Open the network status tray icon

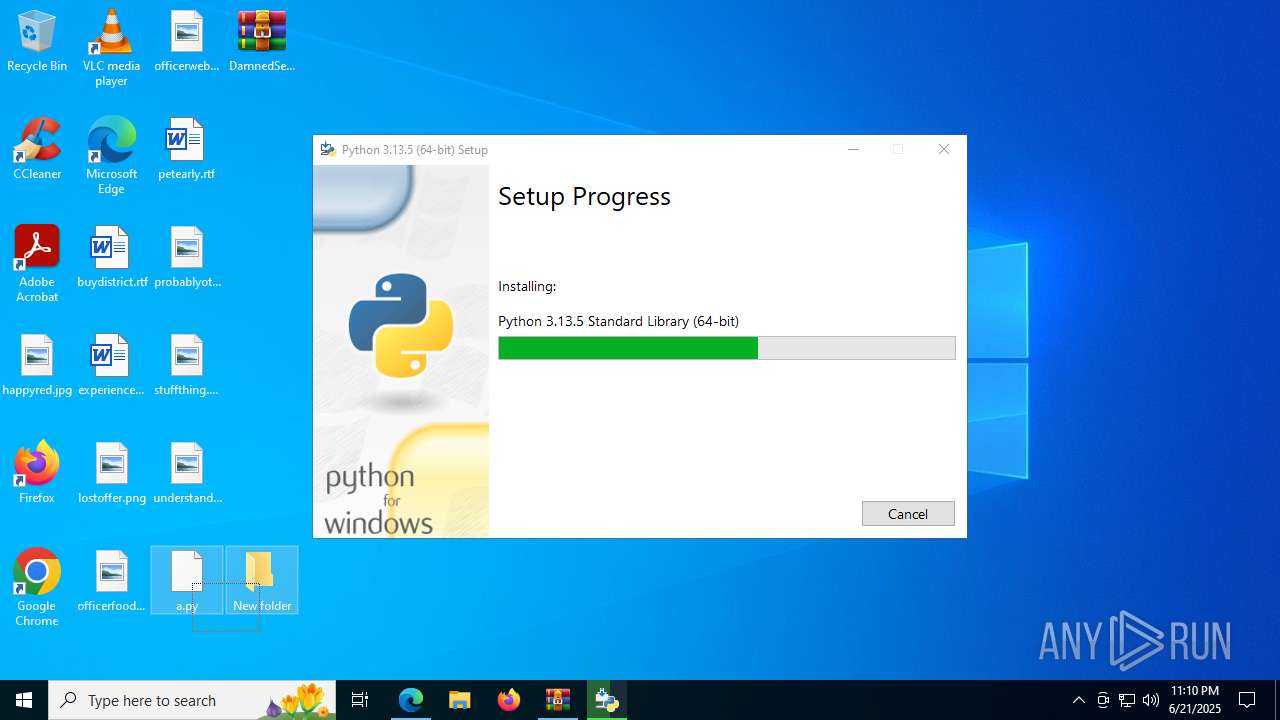point(1127,700)
